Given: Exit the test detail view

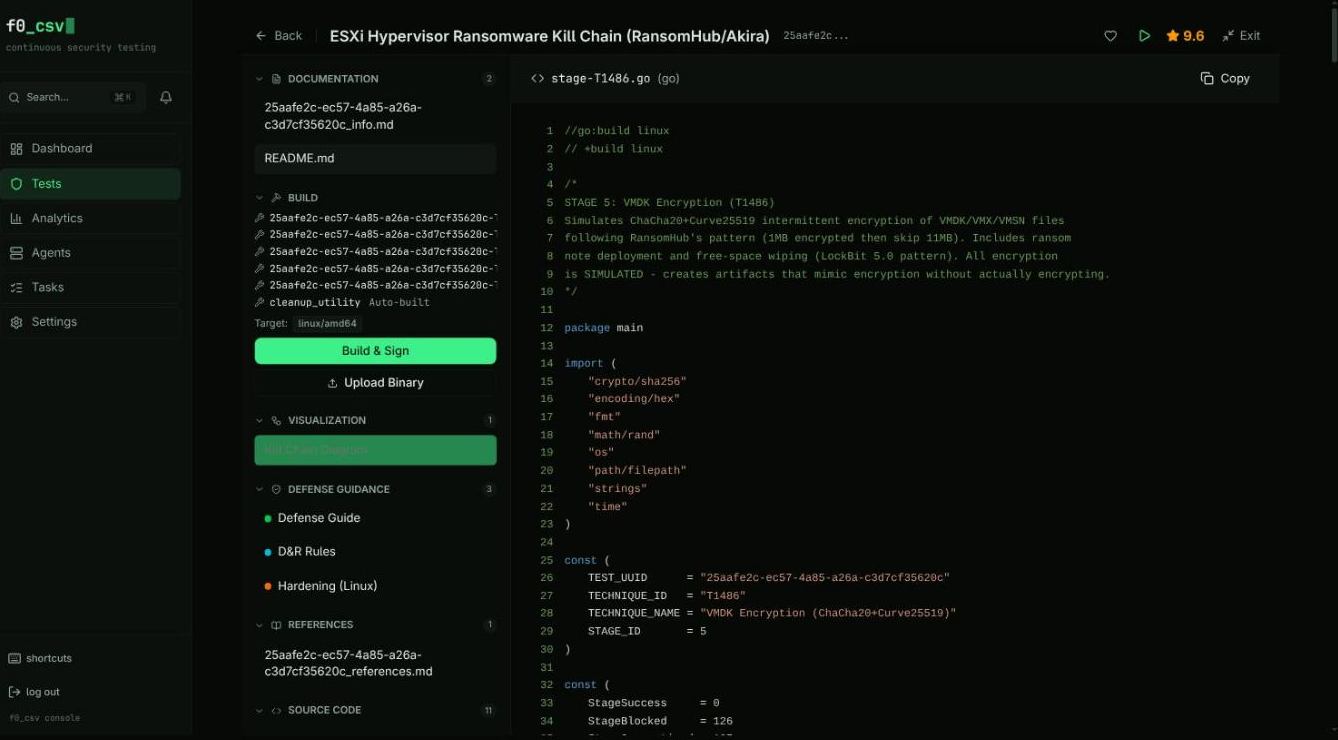Looking at the screenshot, I should pyautogui.click(x=1241, y=36).
